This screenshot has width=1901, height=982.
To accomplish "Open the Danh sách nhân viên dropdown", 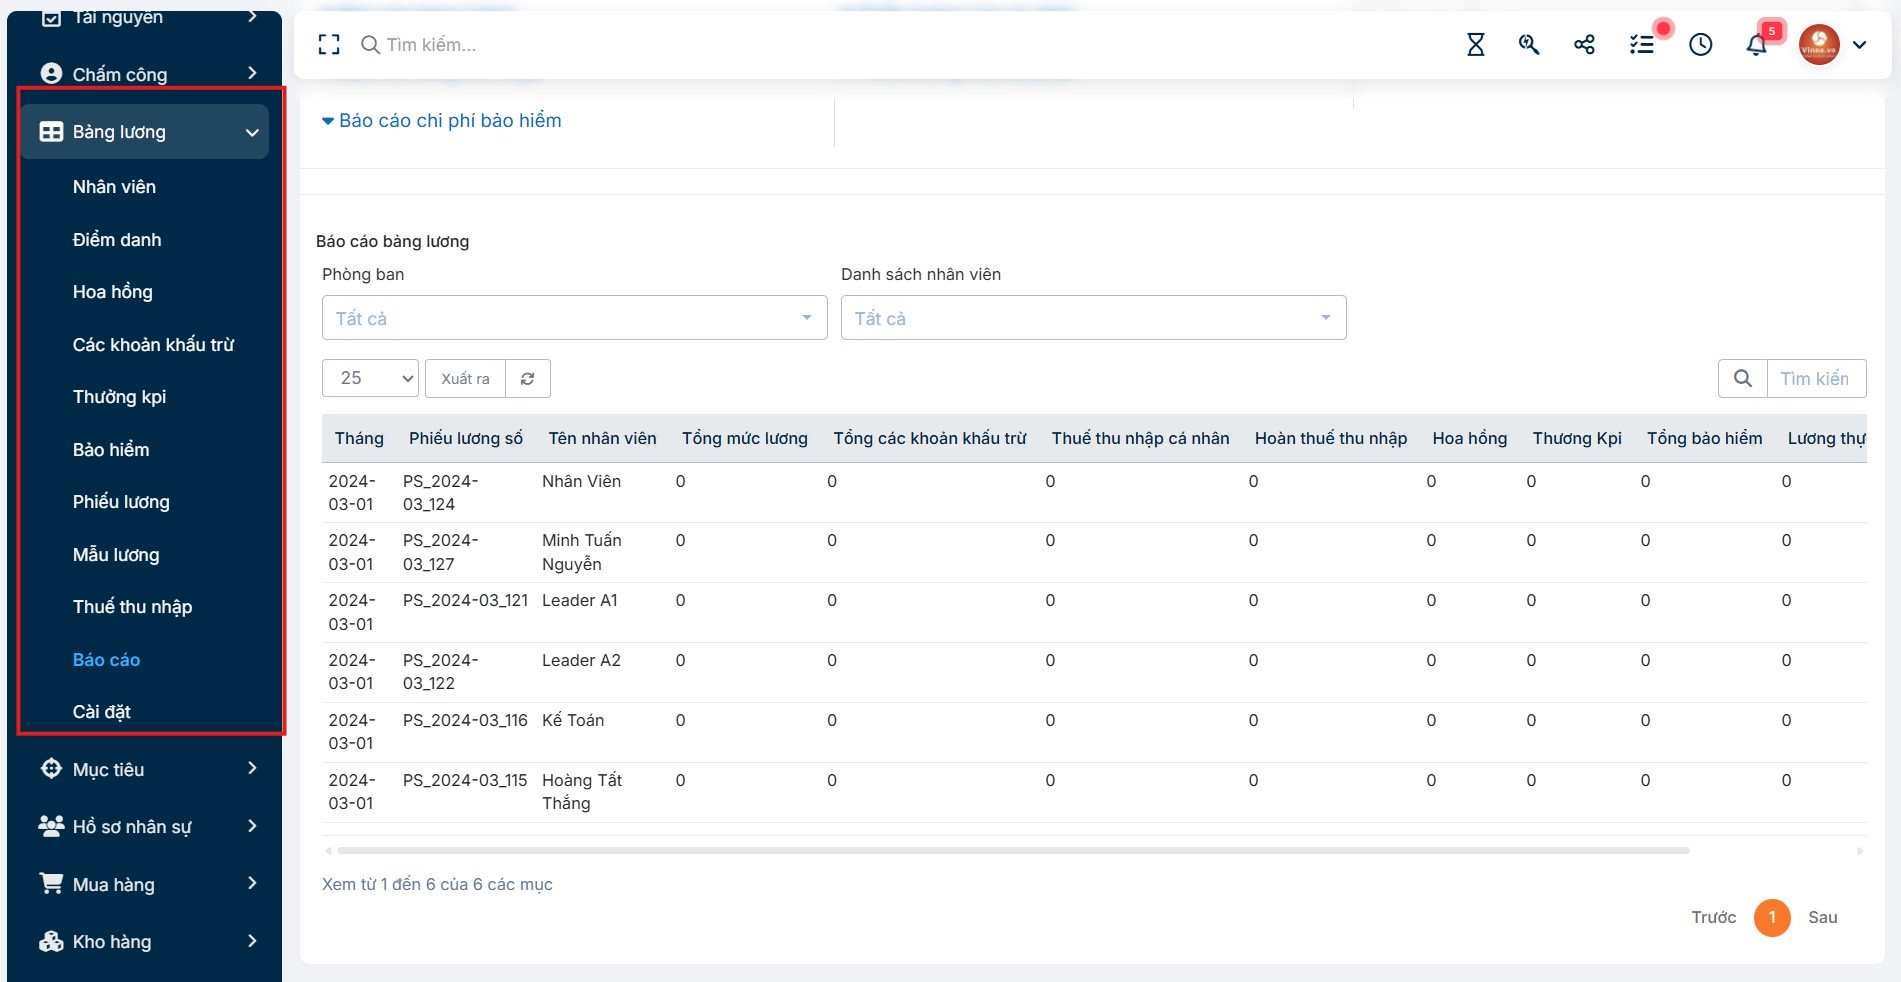I will click(1093, 318).
